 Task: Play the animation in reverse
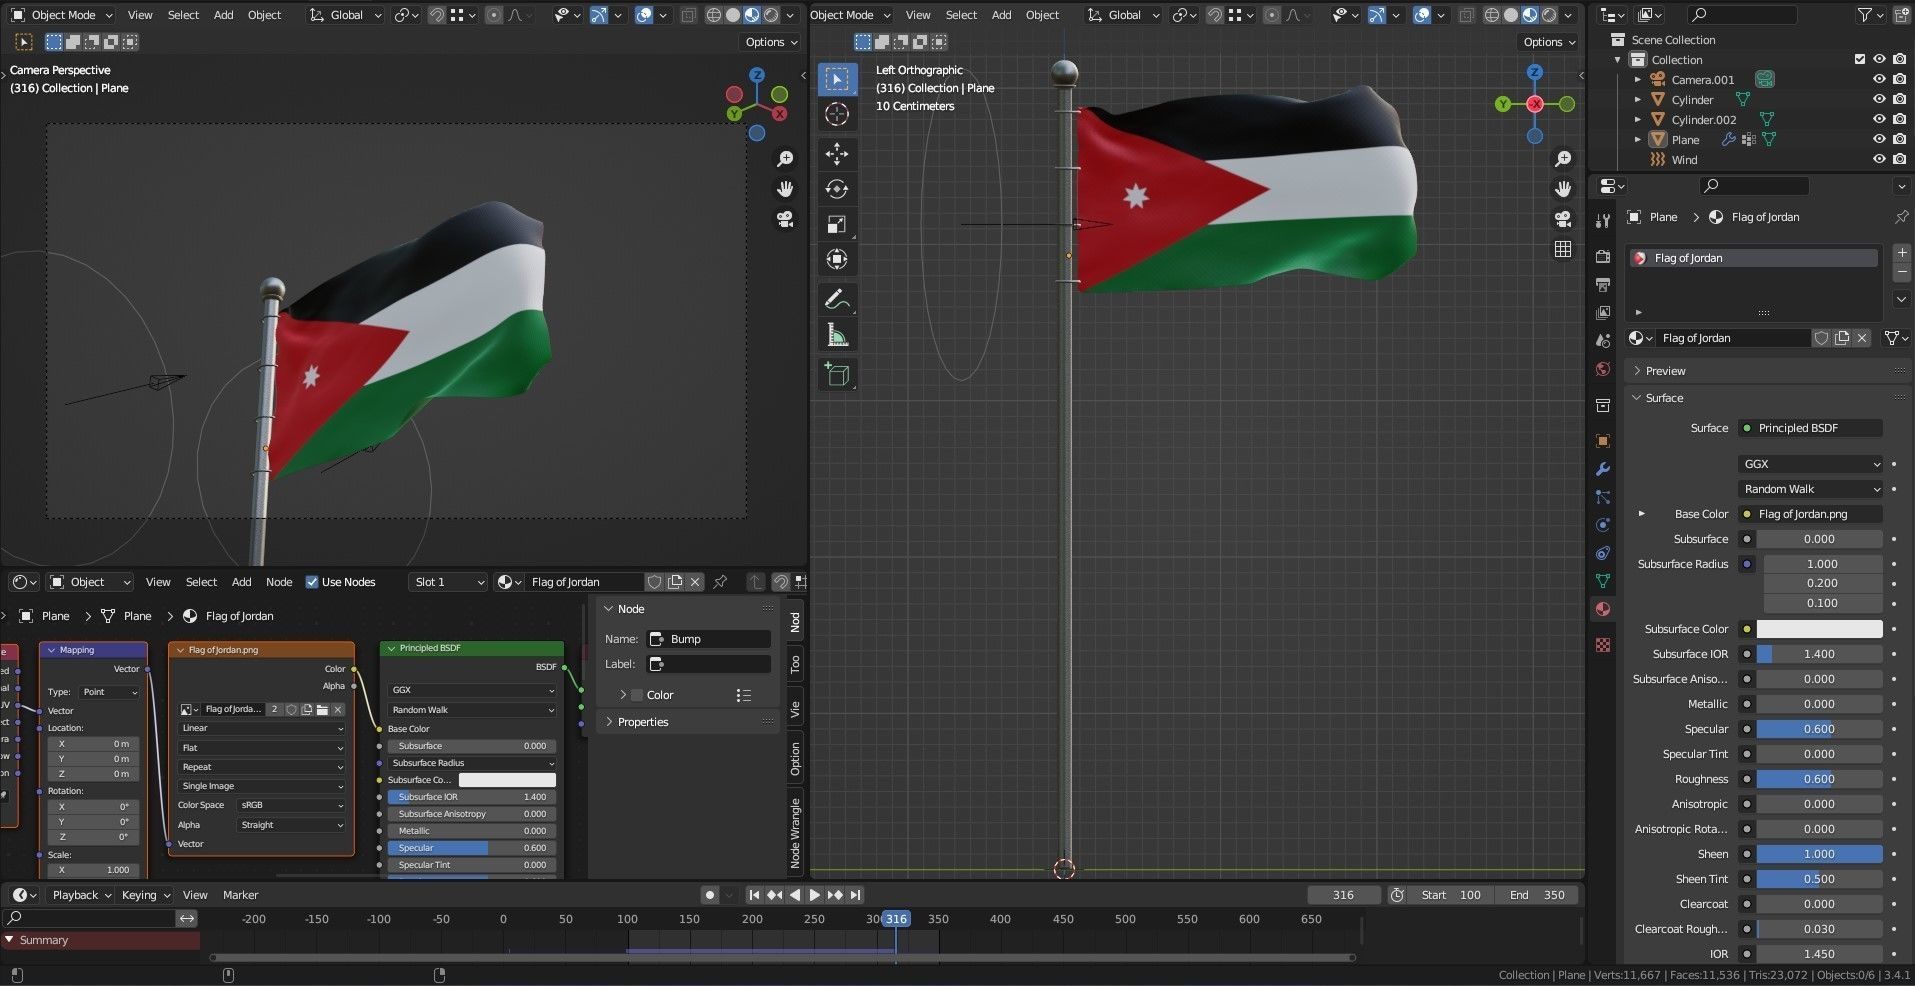(794, 895)
